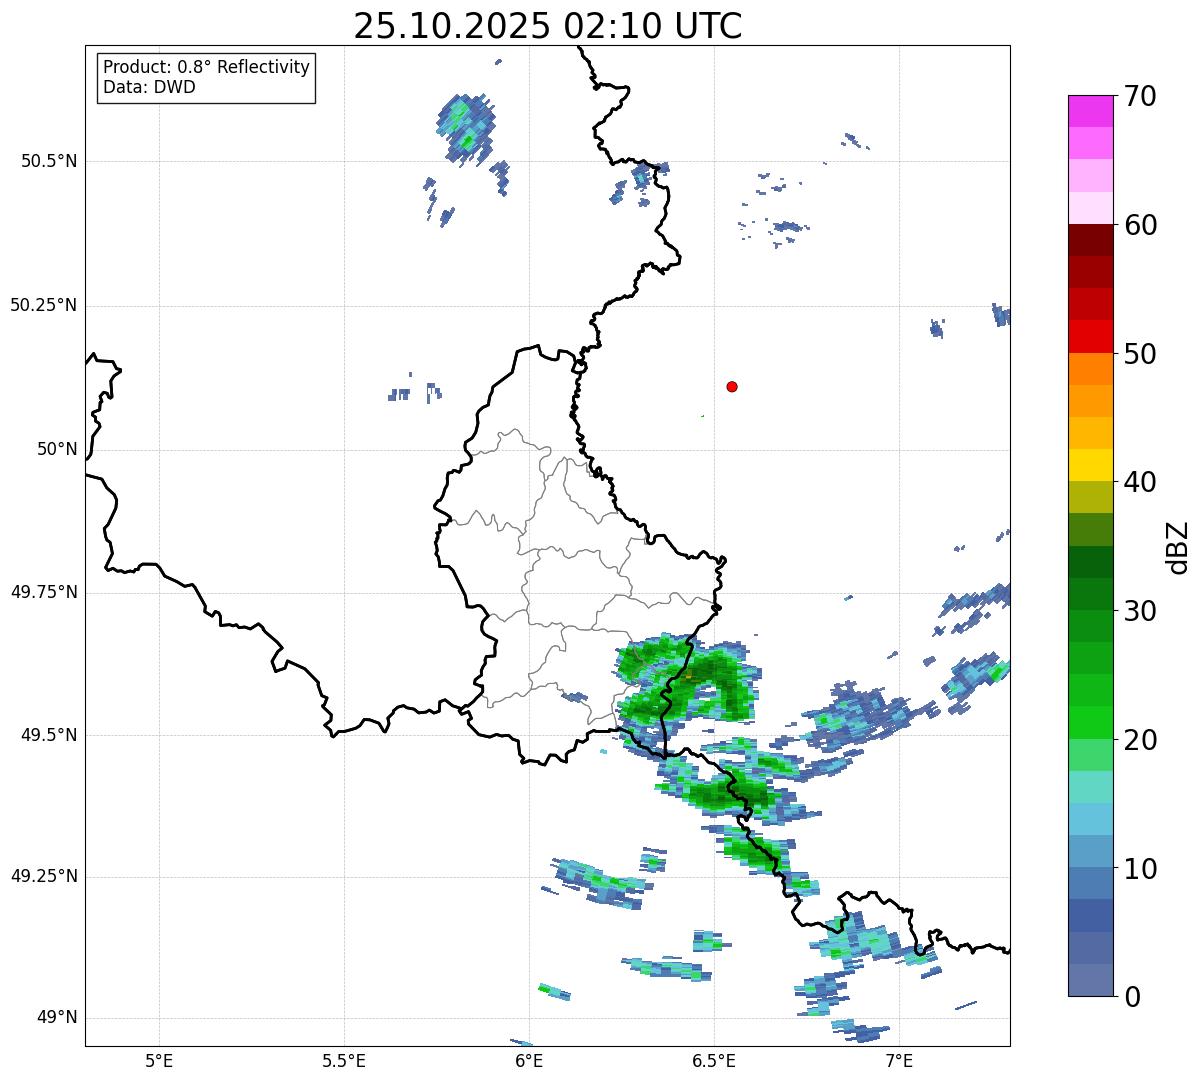Click the 50°N latitude label
This screenshot has height=1081, width=1202.
pos(57,449)
